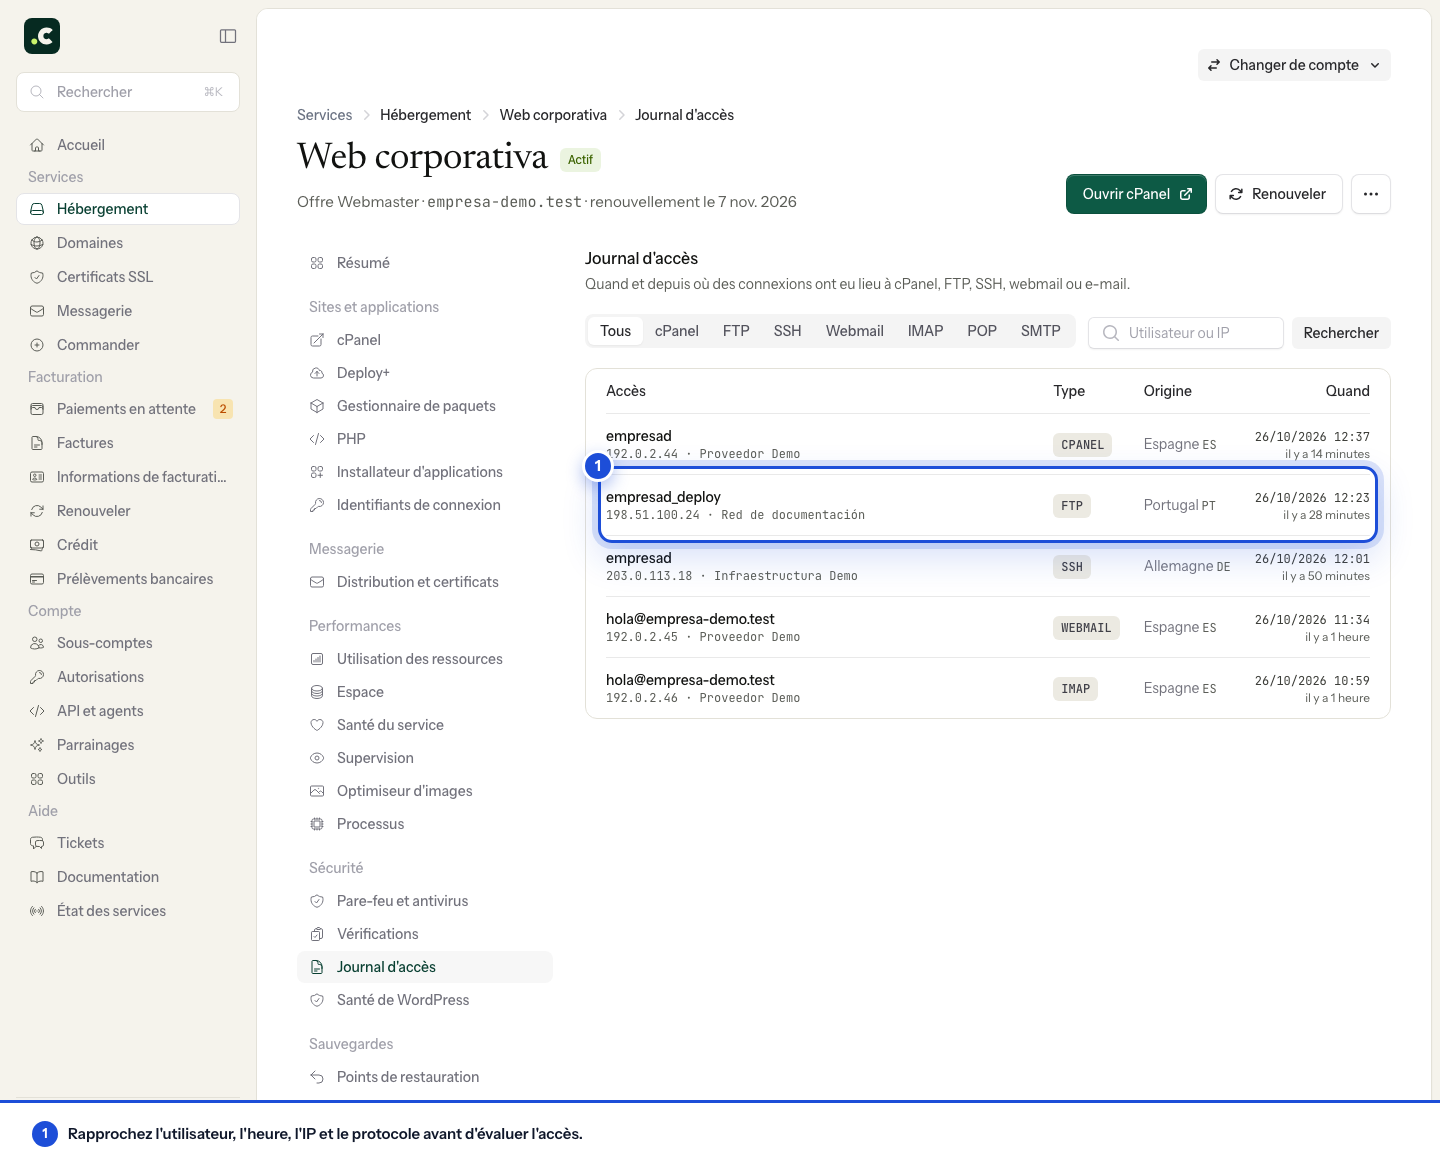Select the SSH filter tab
This screenshot has width=1440, height=1164.
[x=788, y=331]
